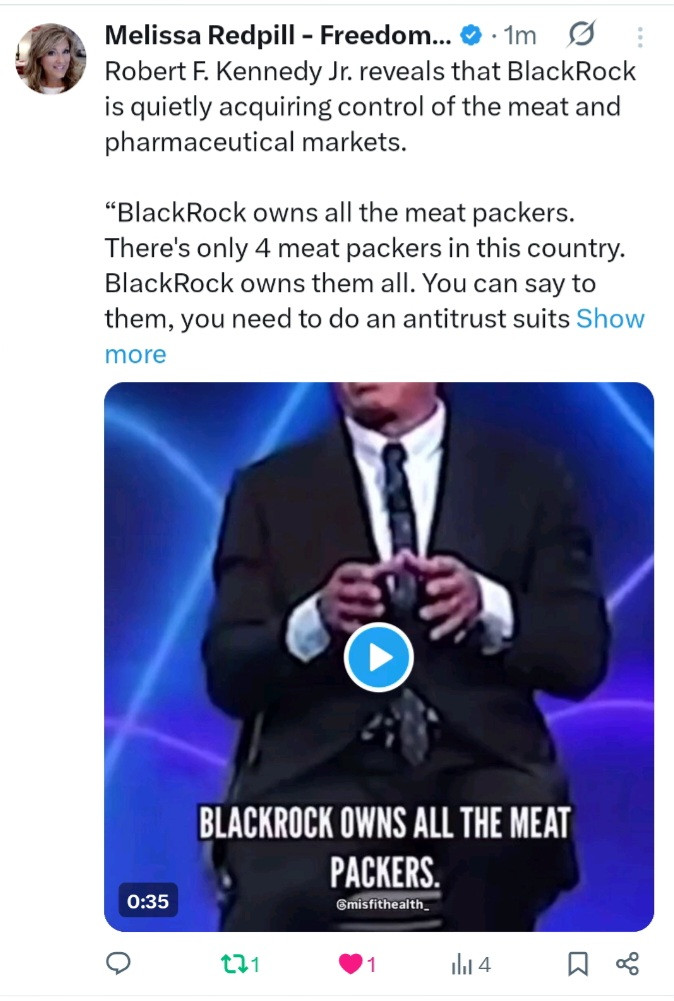Image resolution: width=674 pixels, height=1001 pixels.
Task: Click the view count number 4
Action: point(484,964)
